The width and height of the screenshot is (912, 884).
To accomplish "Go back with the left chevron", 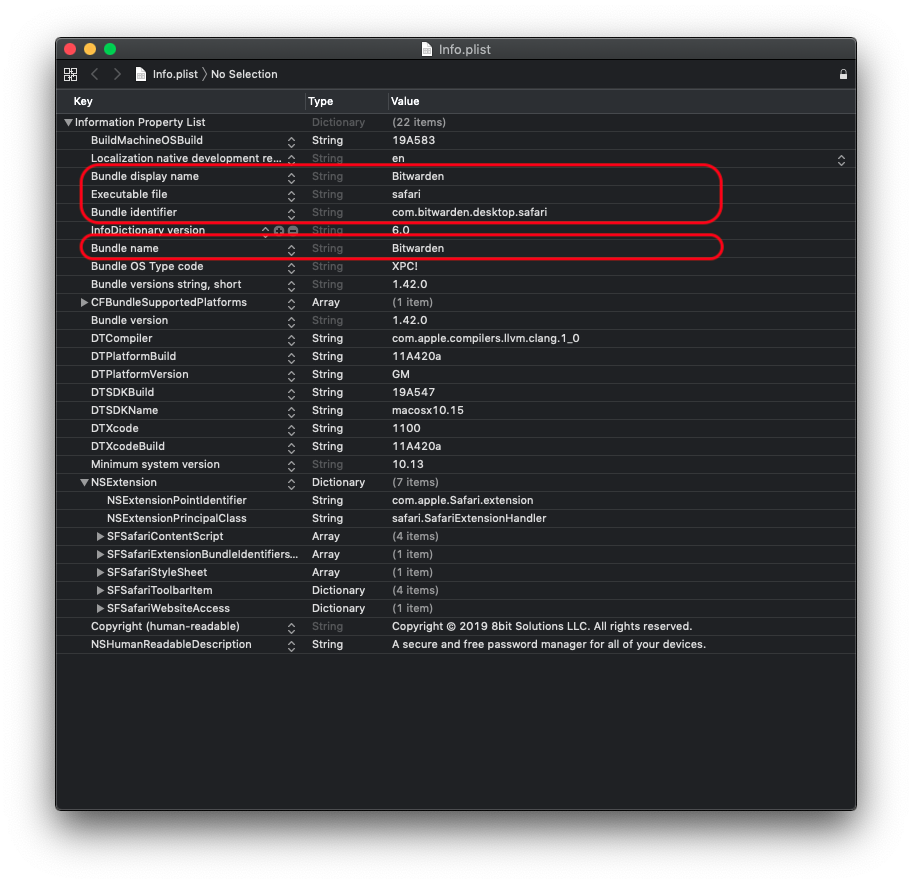I will pos(95,74).
